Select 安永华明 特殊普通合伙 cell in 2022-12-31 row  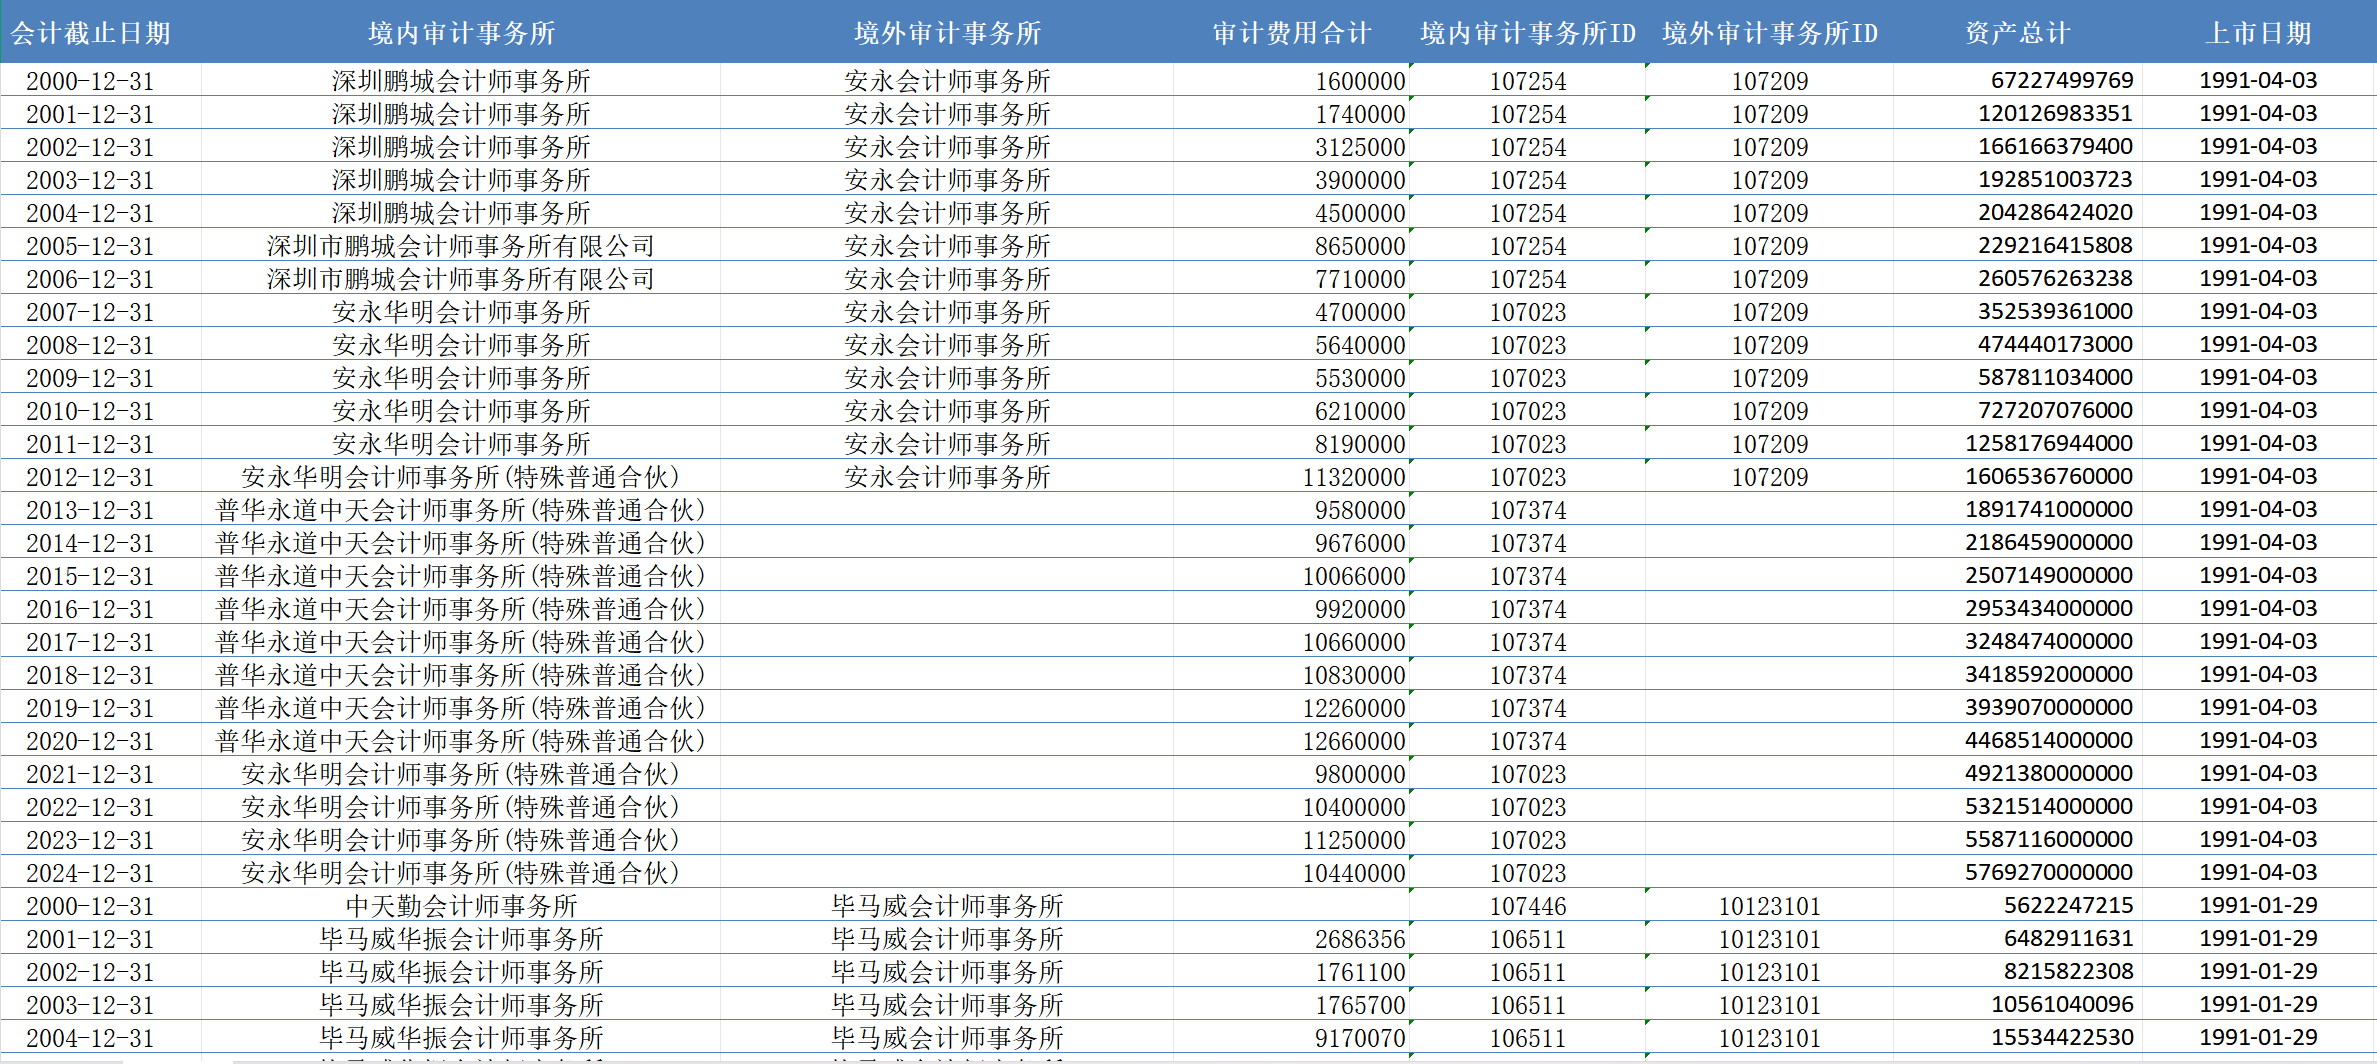(461, 807)
